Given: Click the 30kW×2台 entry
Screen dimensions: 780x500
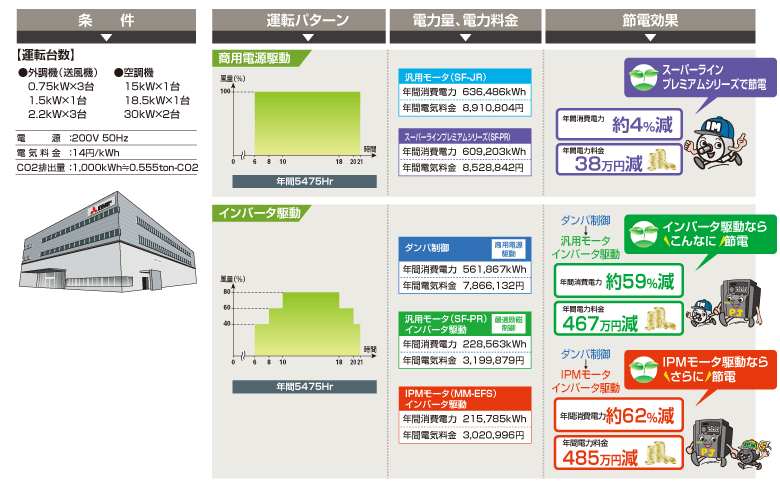Looking at the screenshot, I should coord(152,114).
